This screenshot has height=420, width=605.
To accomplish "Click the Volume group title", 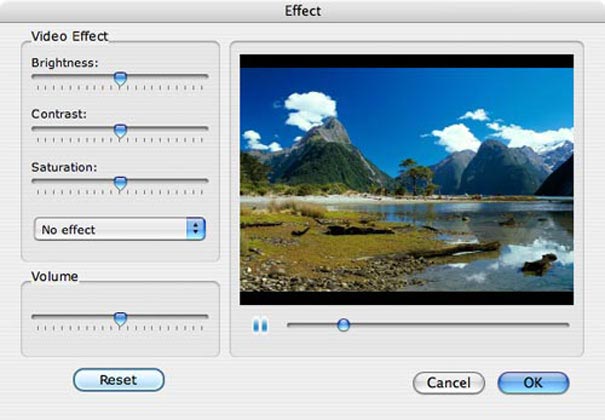I will point(54,277).
